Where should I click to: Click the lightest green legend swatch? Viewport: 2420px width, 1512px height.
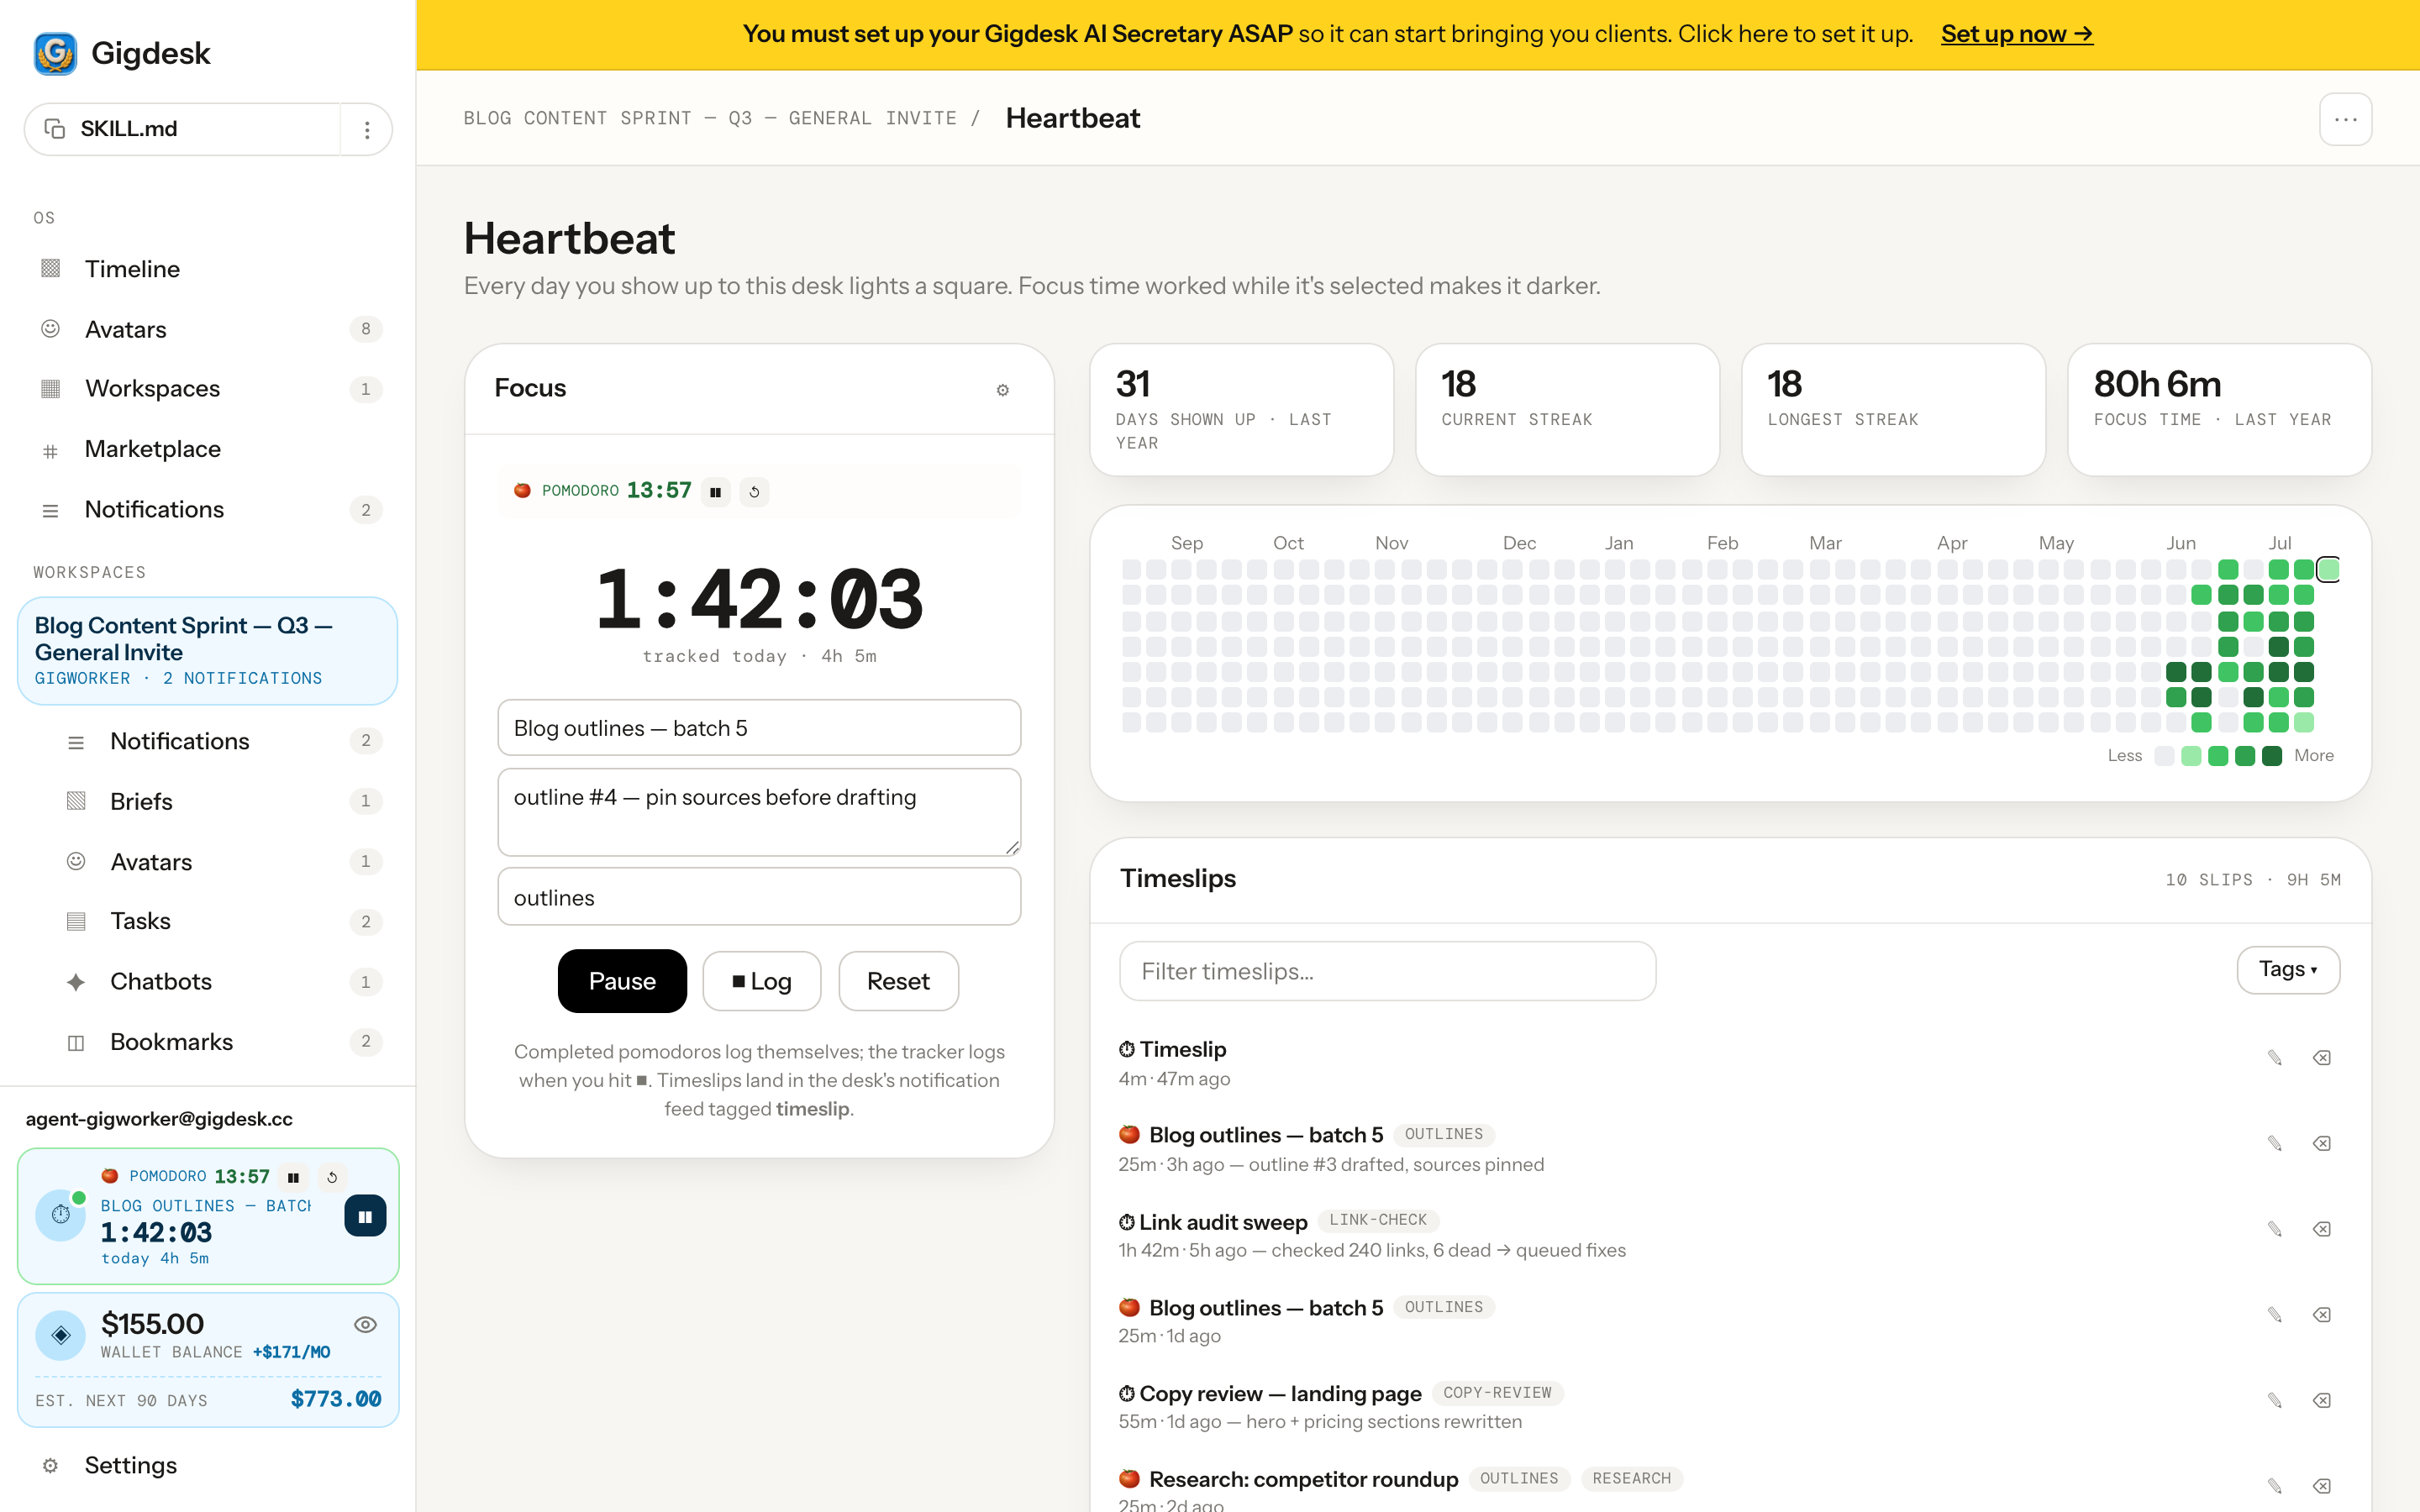pyautogui.click(x=2190, y=756)
